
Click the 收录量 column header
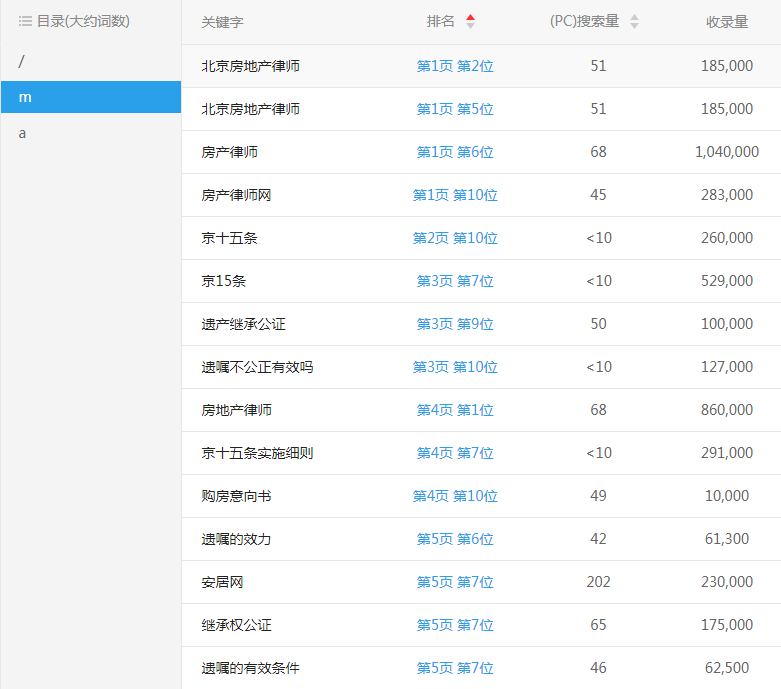click(x=726, y=22)
